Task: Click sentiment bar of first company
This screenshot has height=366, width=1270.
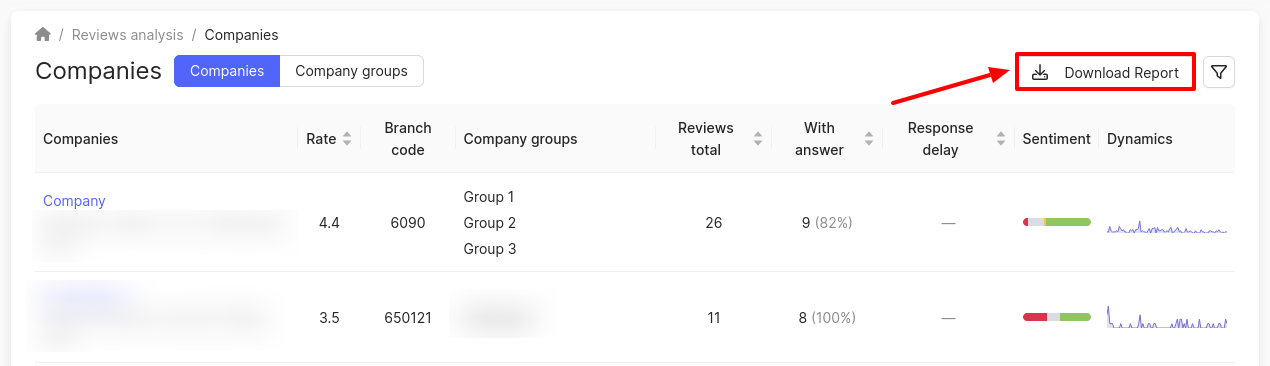Action: [x=1056, y=222]
